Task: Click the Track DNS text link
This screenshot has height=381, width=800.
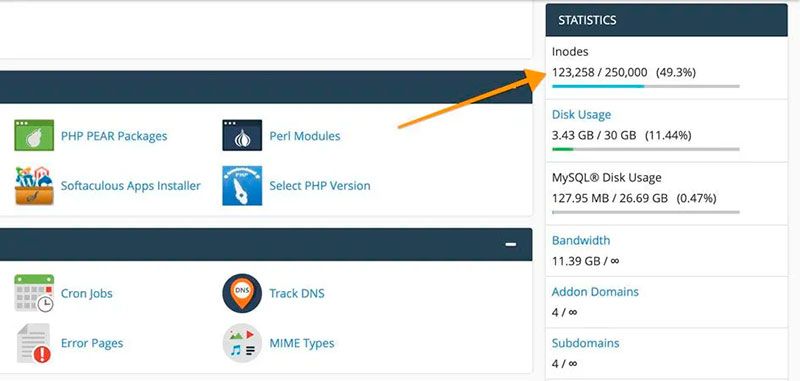Action: 296,293
